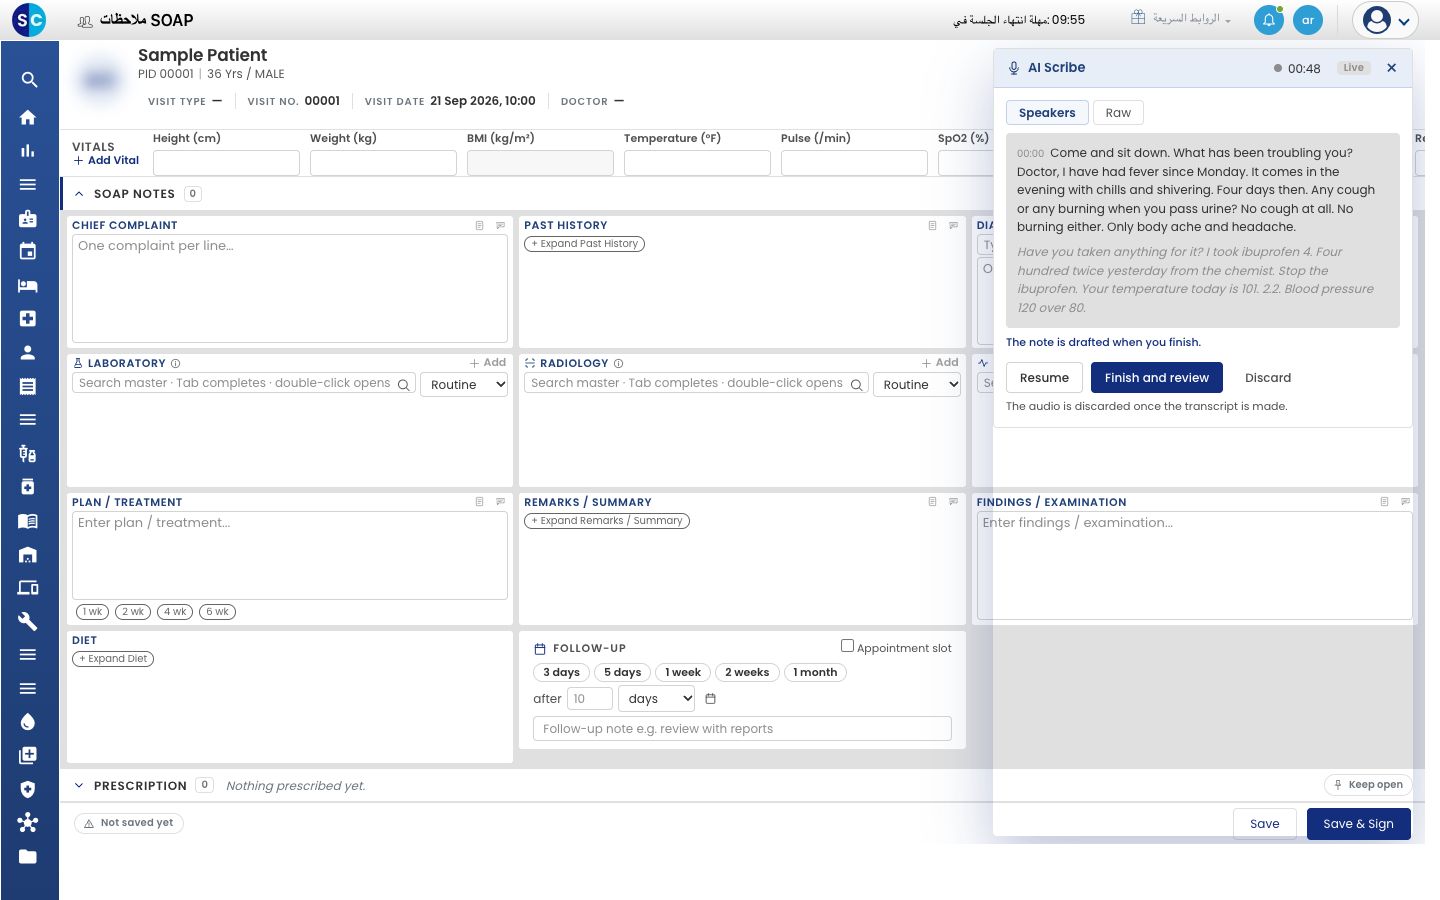
Task: Open the search icon in the sidebar
Action: [29, 80]
